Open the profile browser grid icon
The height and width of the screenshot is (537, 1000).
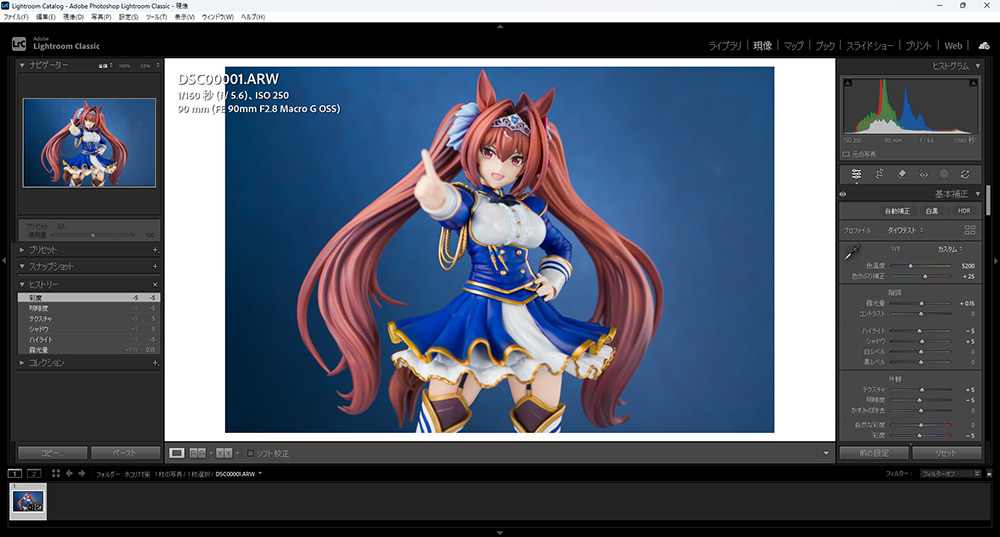969,230
